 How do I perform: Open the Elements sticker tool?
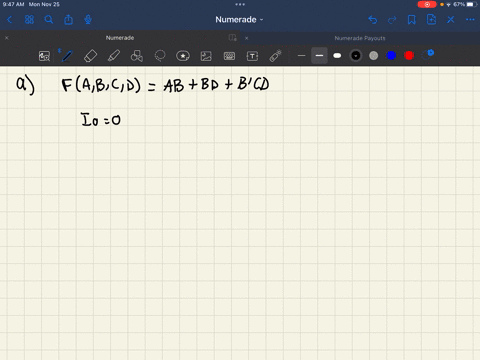(x=183, y=56)
